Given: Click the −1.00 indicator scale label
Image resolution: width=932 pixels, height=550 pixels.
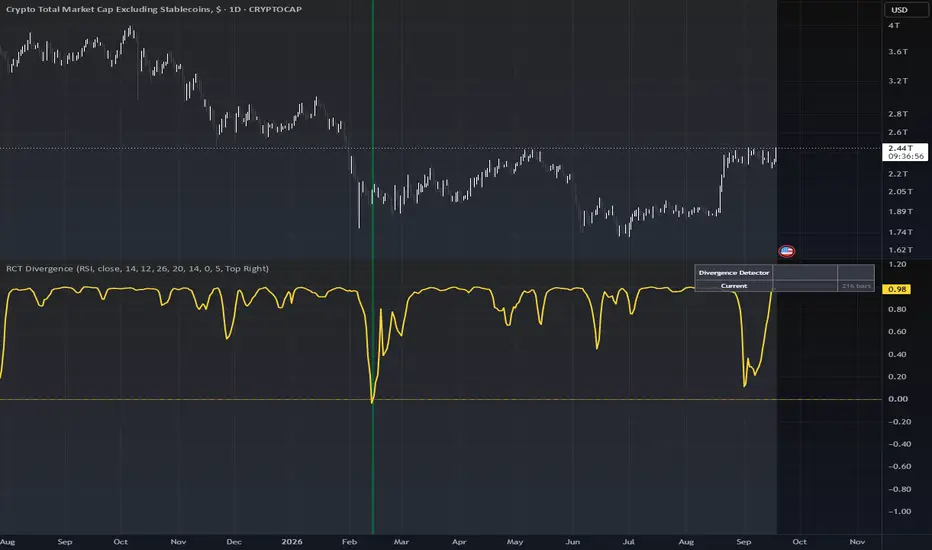Looking at the screenshot, I should (x=899, y=511).
